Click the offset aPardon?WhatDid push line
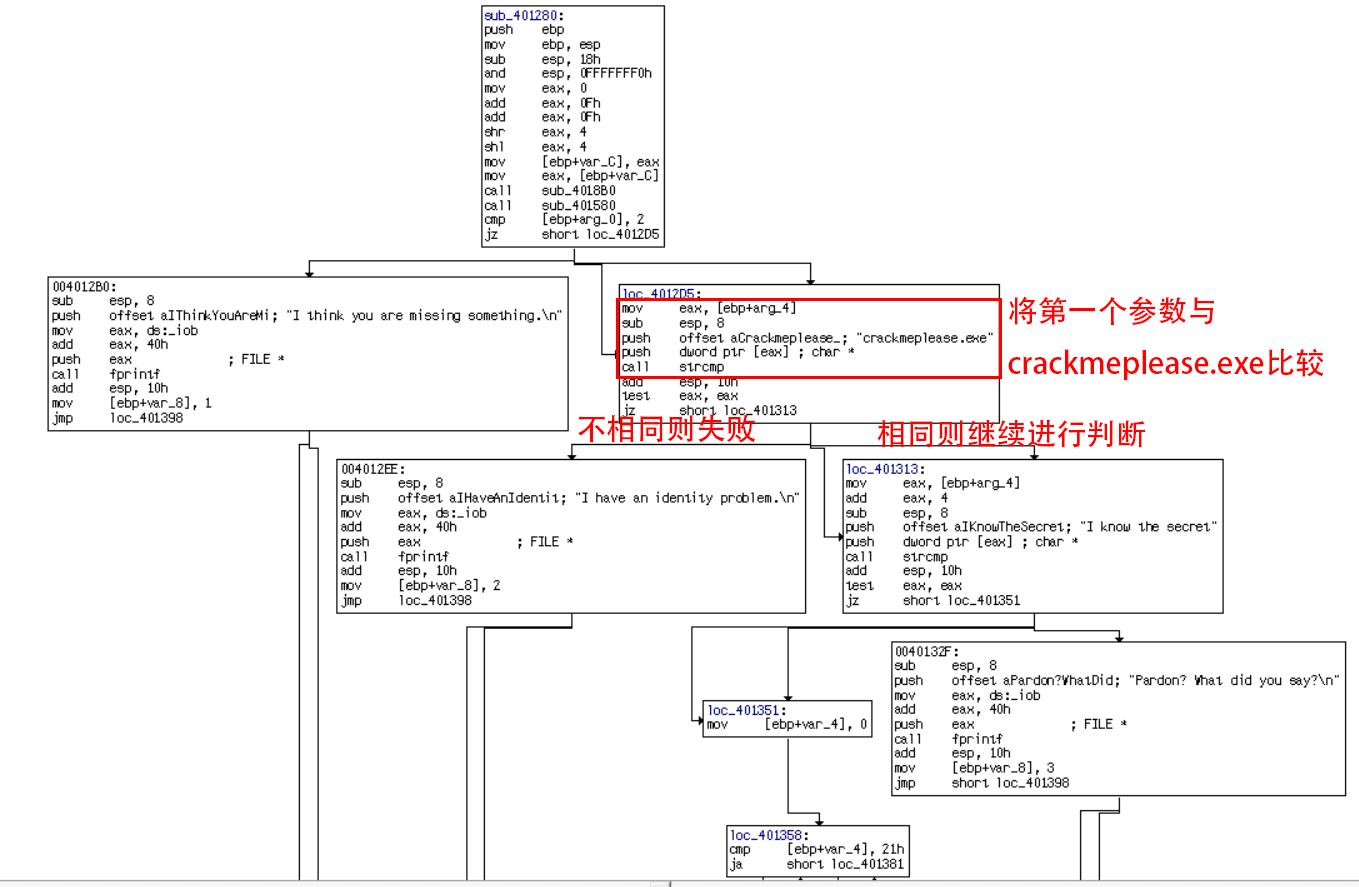The image size is (1359, 887). coord(1117,680)
